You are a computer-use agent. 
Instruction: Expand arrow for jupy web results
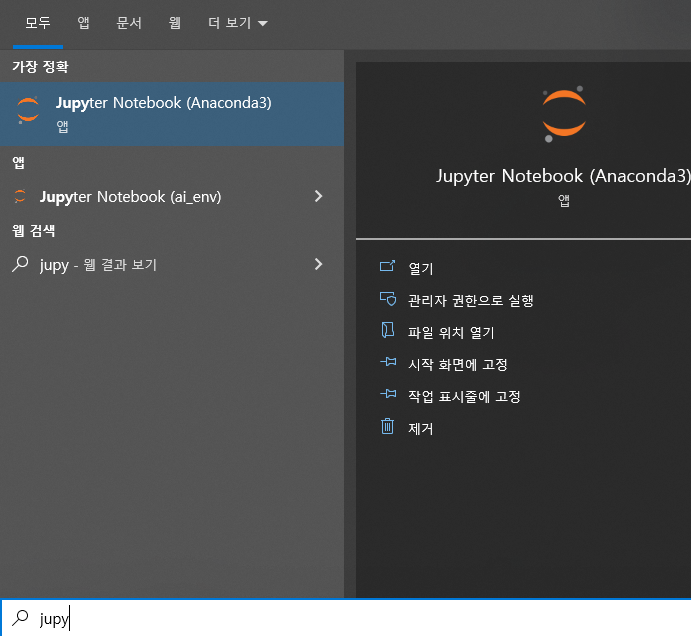319,264
